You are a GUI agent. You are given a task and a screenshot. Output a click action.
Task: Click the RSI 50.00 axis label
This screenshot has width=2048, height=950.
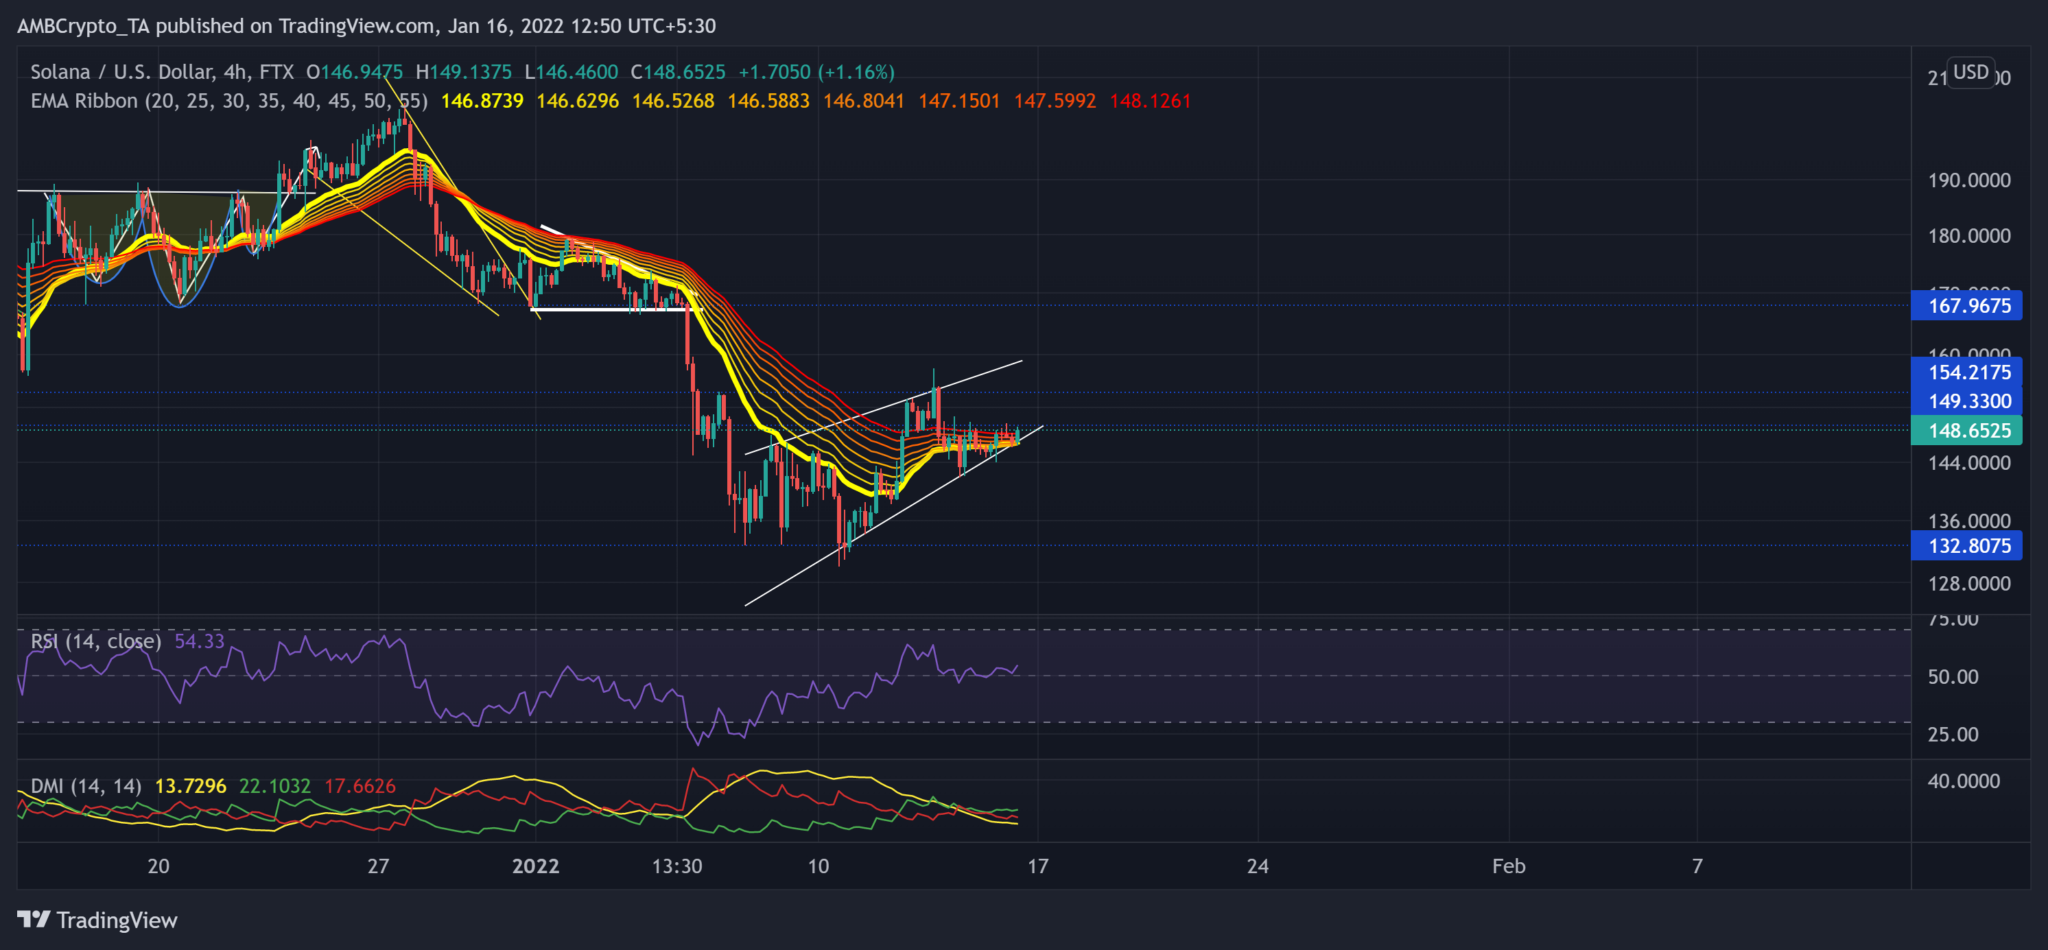tap(1953, 677)
